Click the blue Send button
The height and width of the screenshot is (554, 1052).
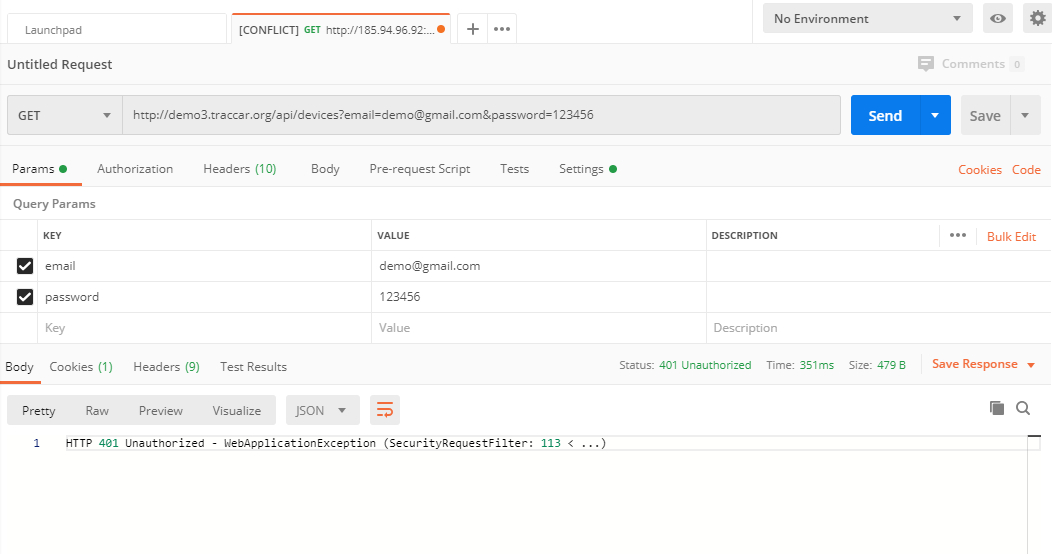884,116
